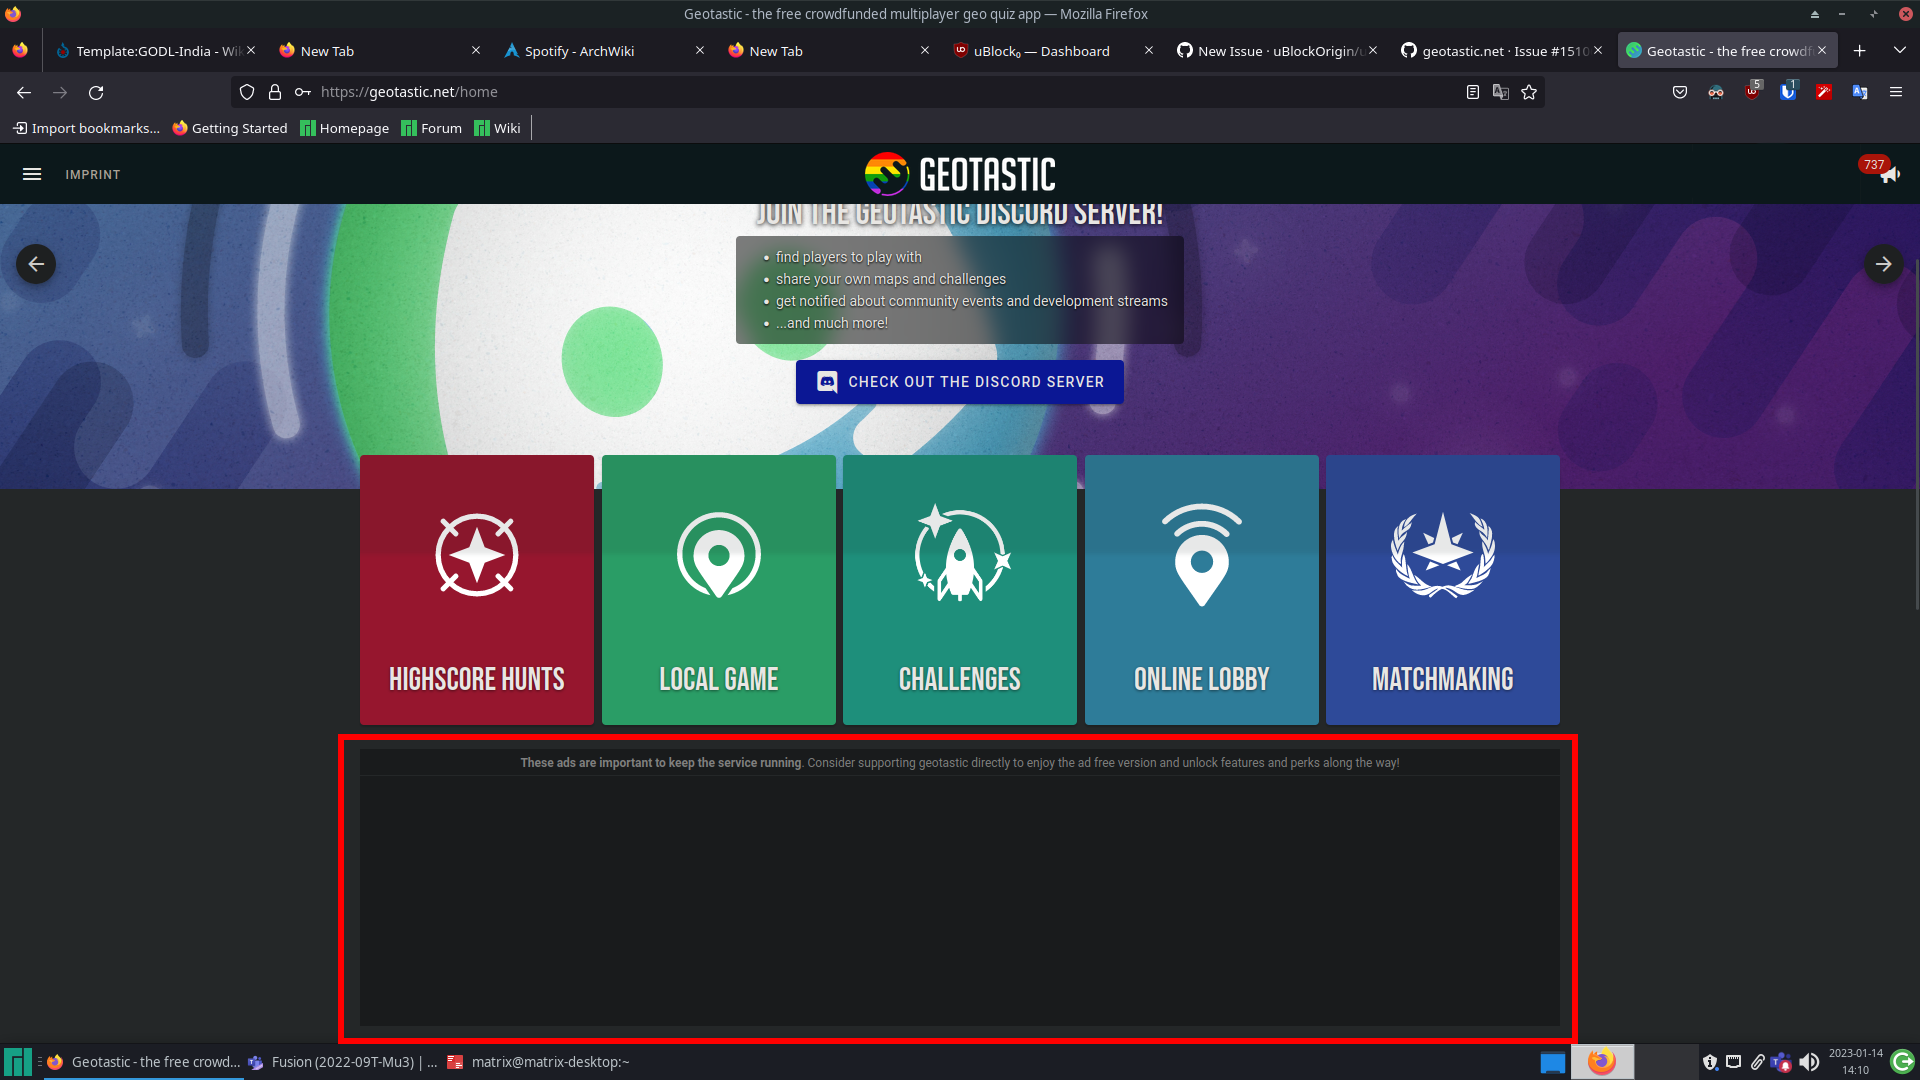Open the red magic wand extension
This screenshot has width=1920, height=1080.
point(1824,92)
